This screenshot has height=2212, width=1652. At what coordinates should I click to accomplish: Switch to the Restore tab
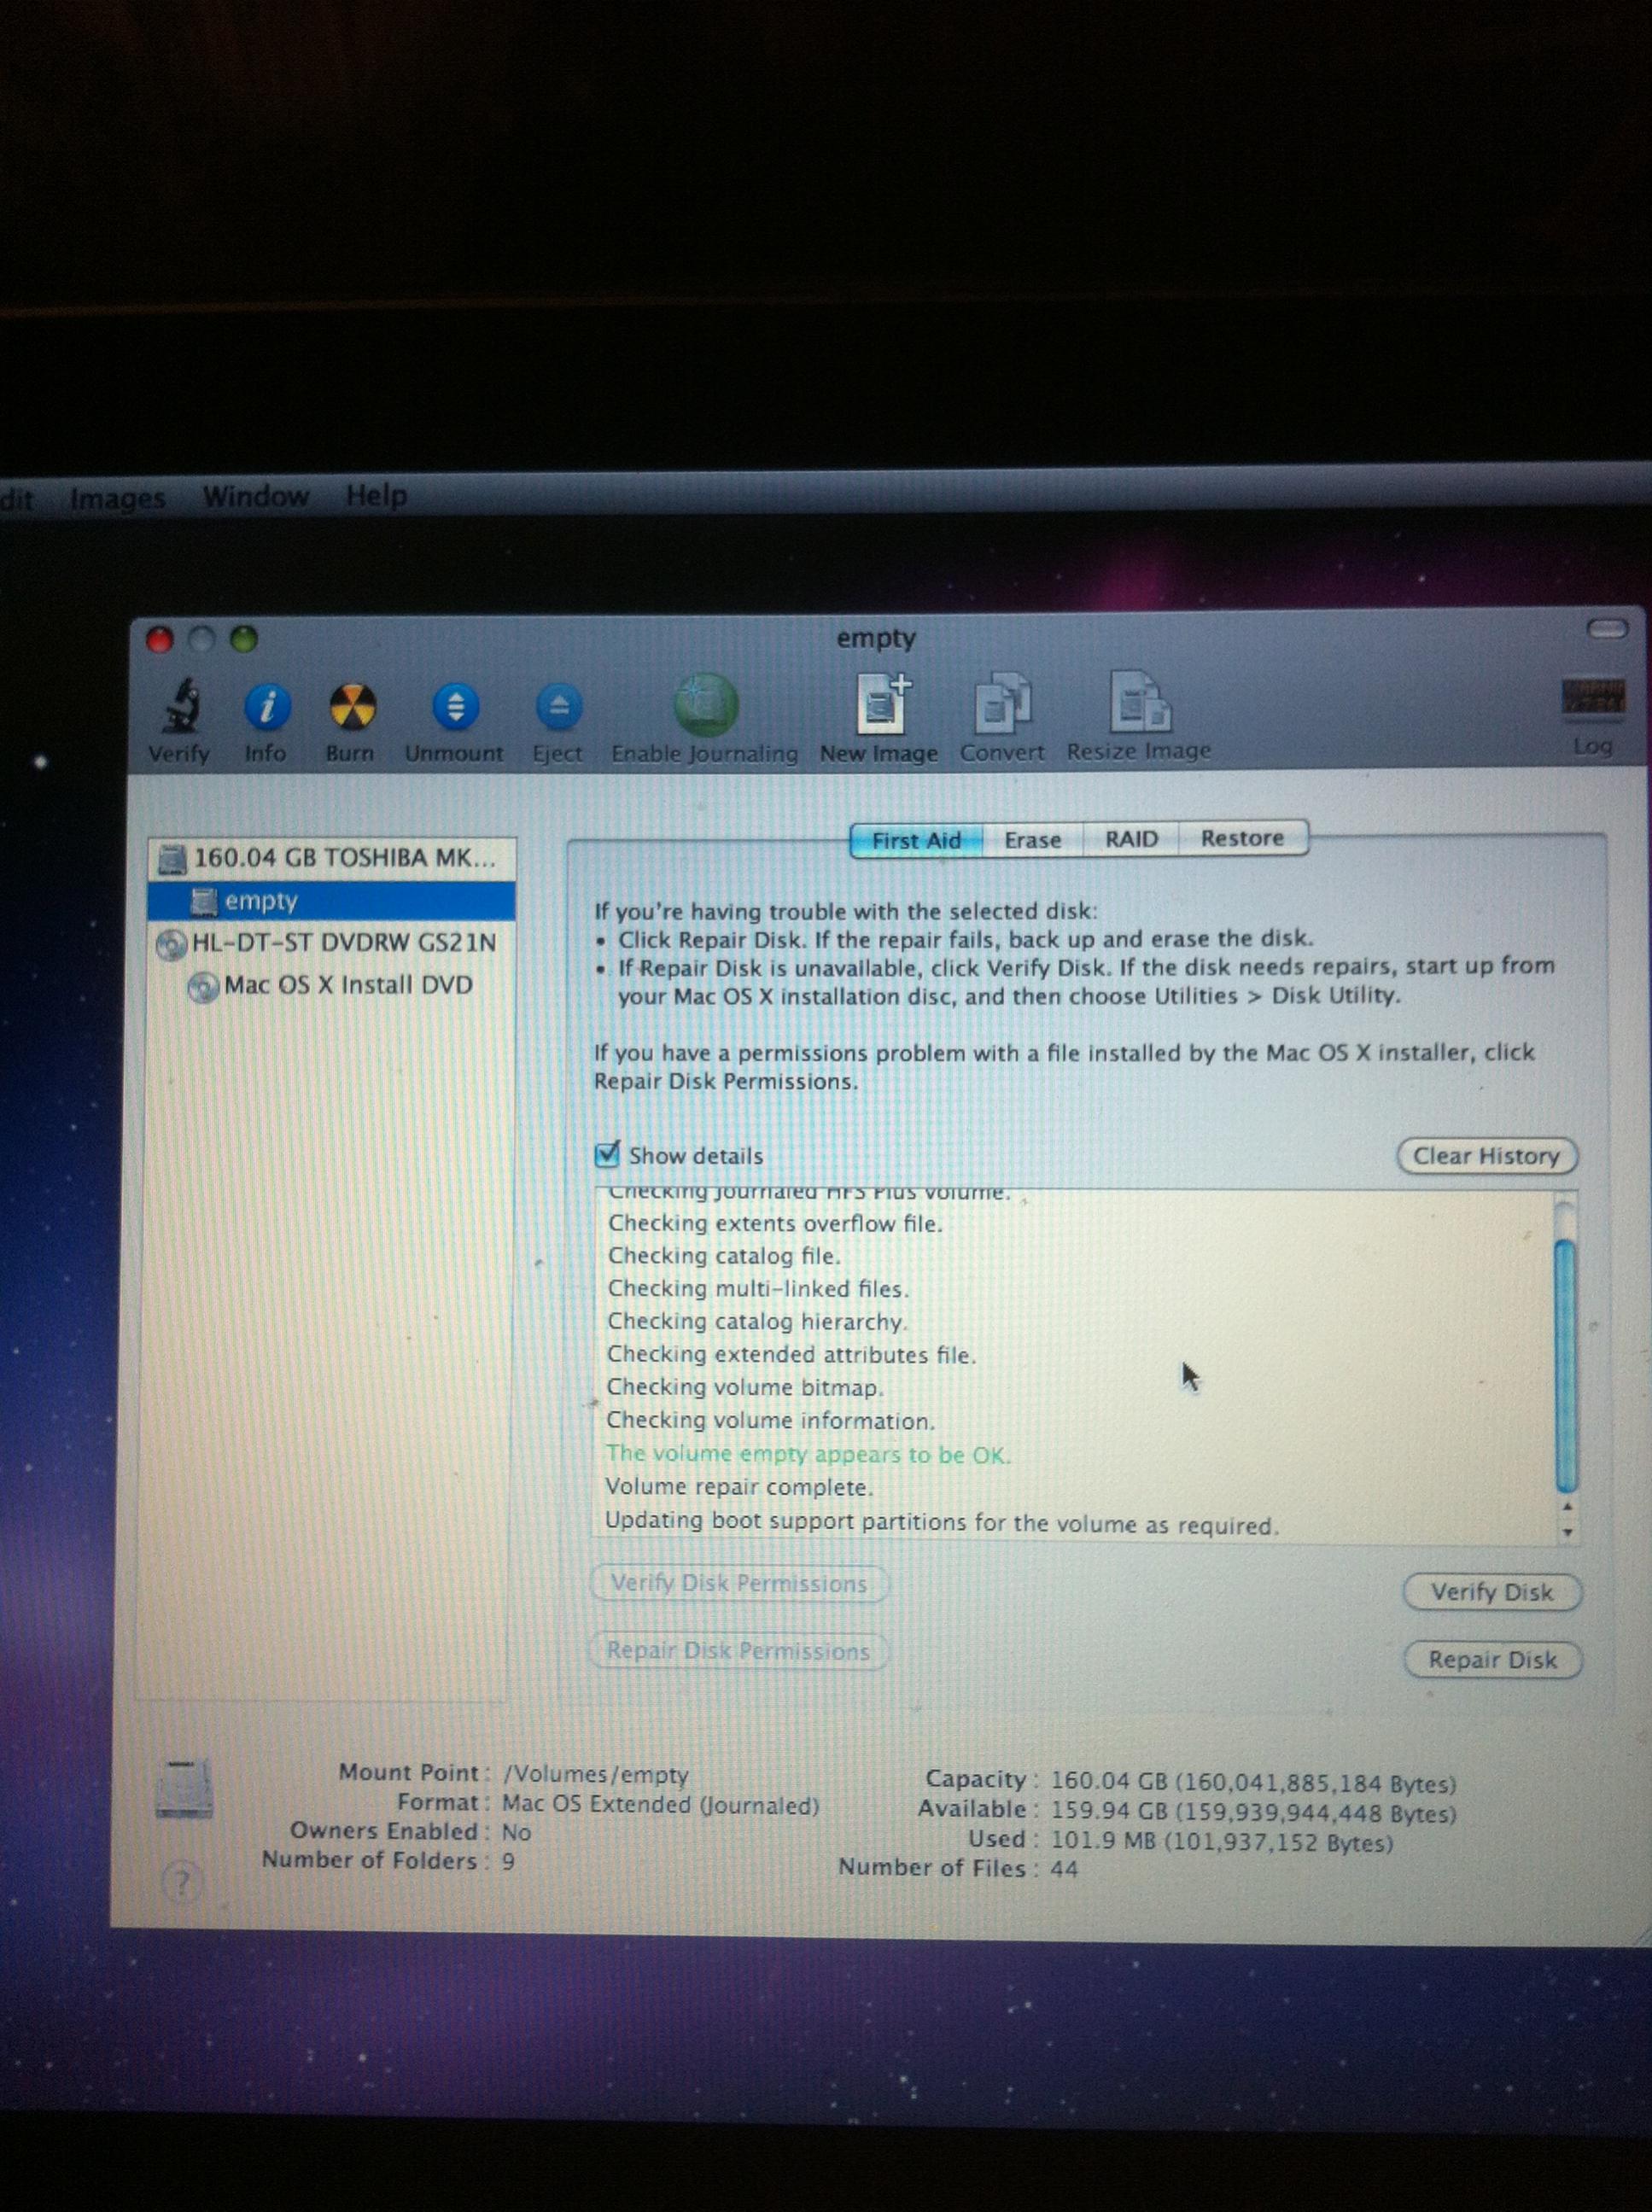click(x=1243, y=837)
